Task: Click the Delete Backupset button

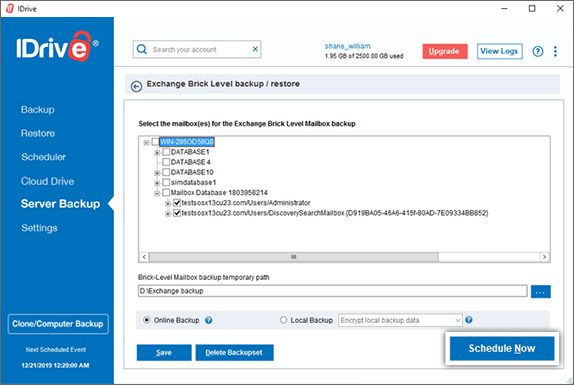Action: coord(234,353)
